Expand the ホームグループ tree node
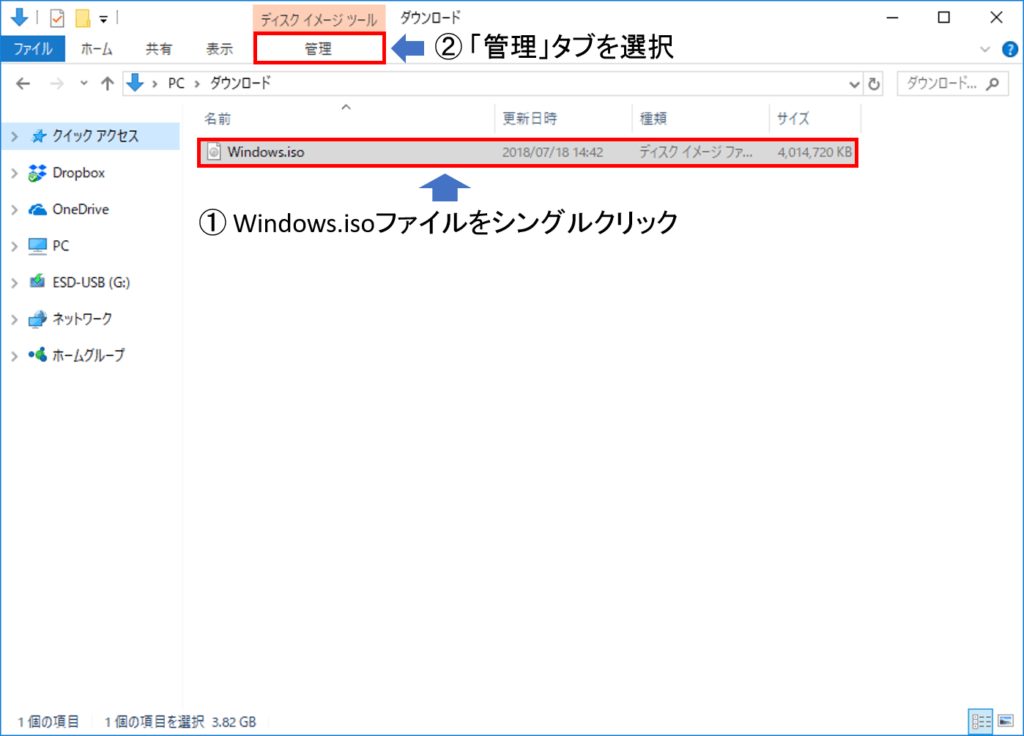 pyautogui.click(x=14, y=356)
